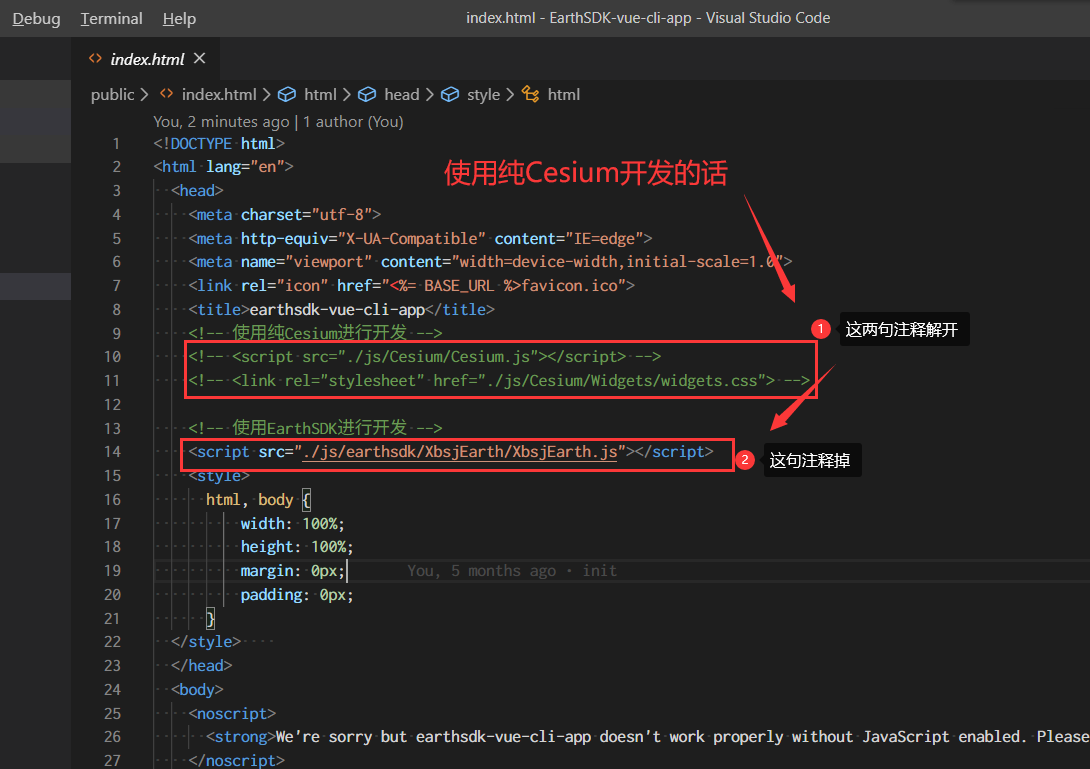Click line number 14 in the gutter

coord(112,452)
